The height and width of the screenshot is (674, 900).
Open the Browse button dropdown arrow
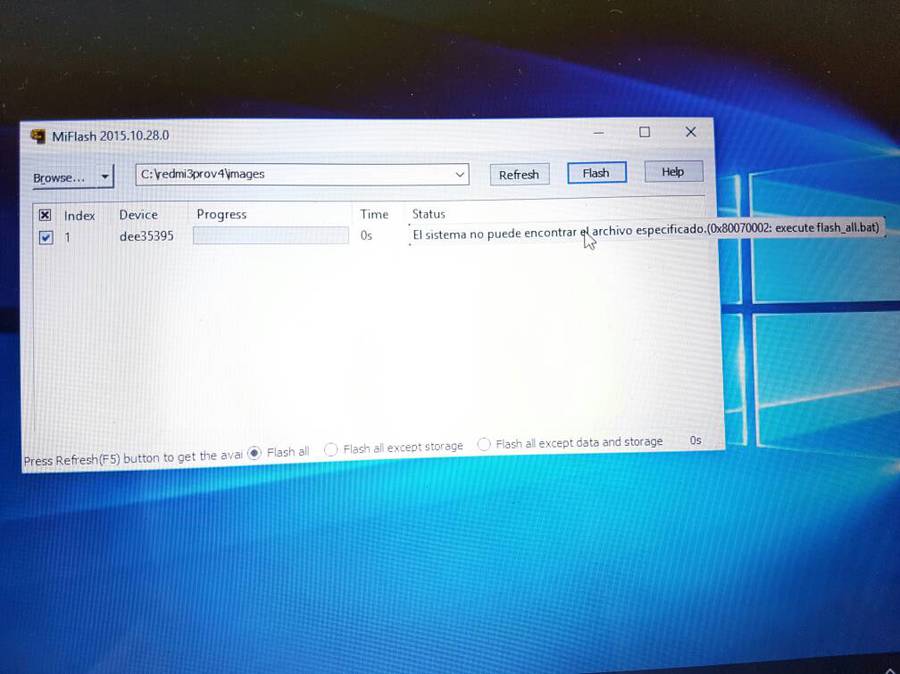105,177
